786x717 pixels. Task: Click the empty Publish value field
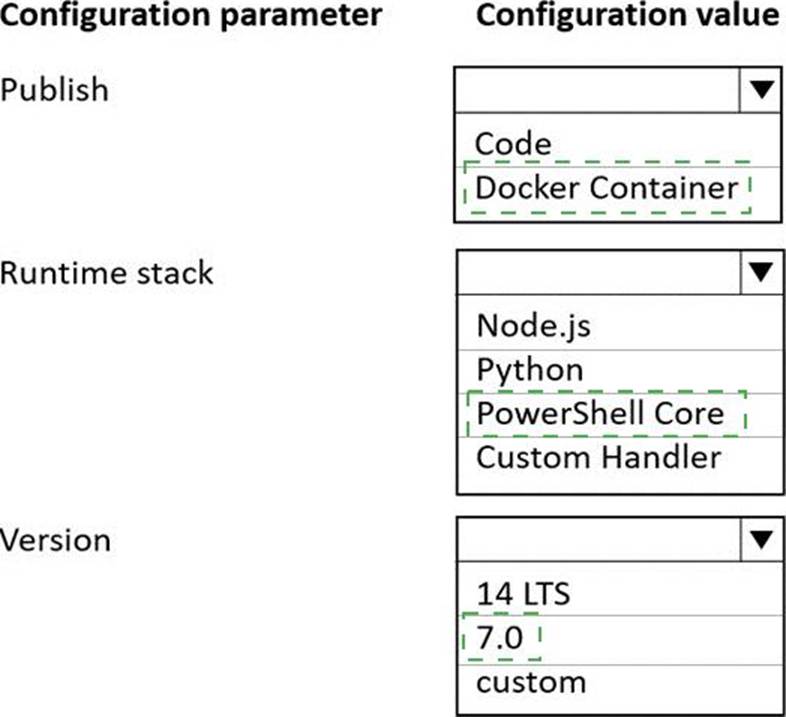[598, 90]
